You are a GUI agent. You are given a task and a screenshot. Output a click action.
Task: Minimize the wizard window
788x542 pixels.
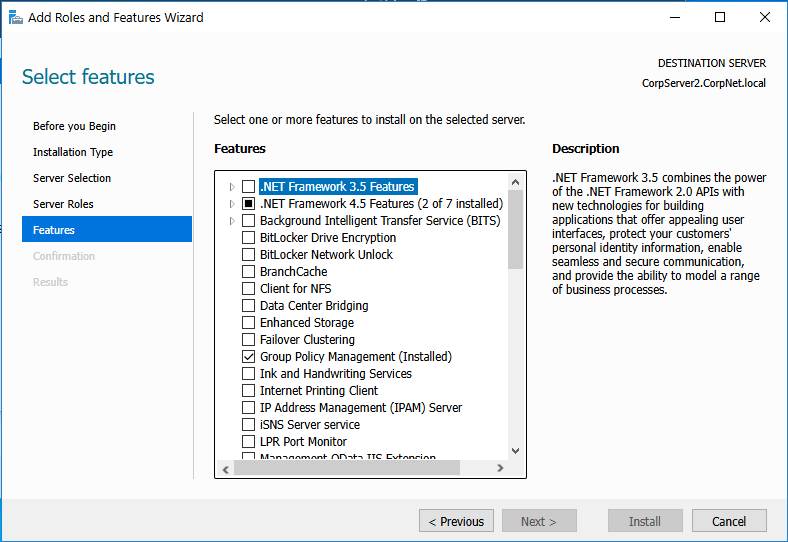coord(674,17)
